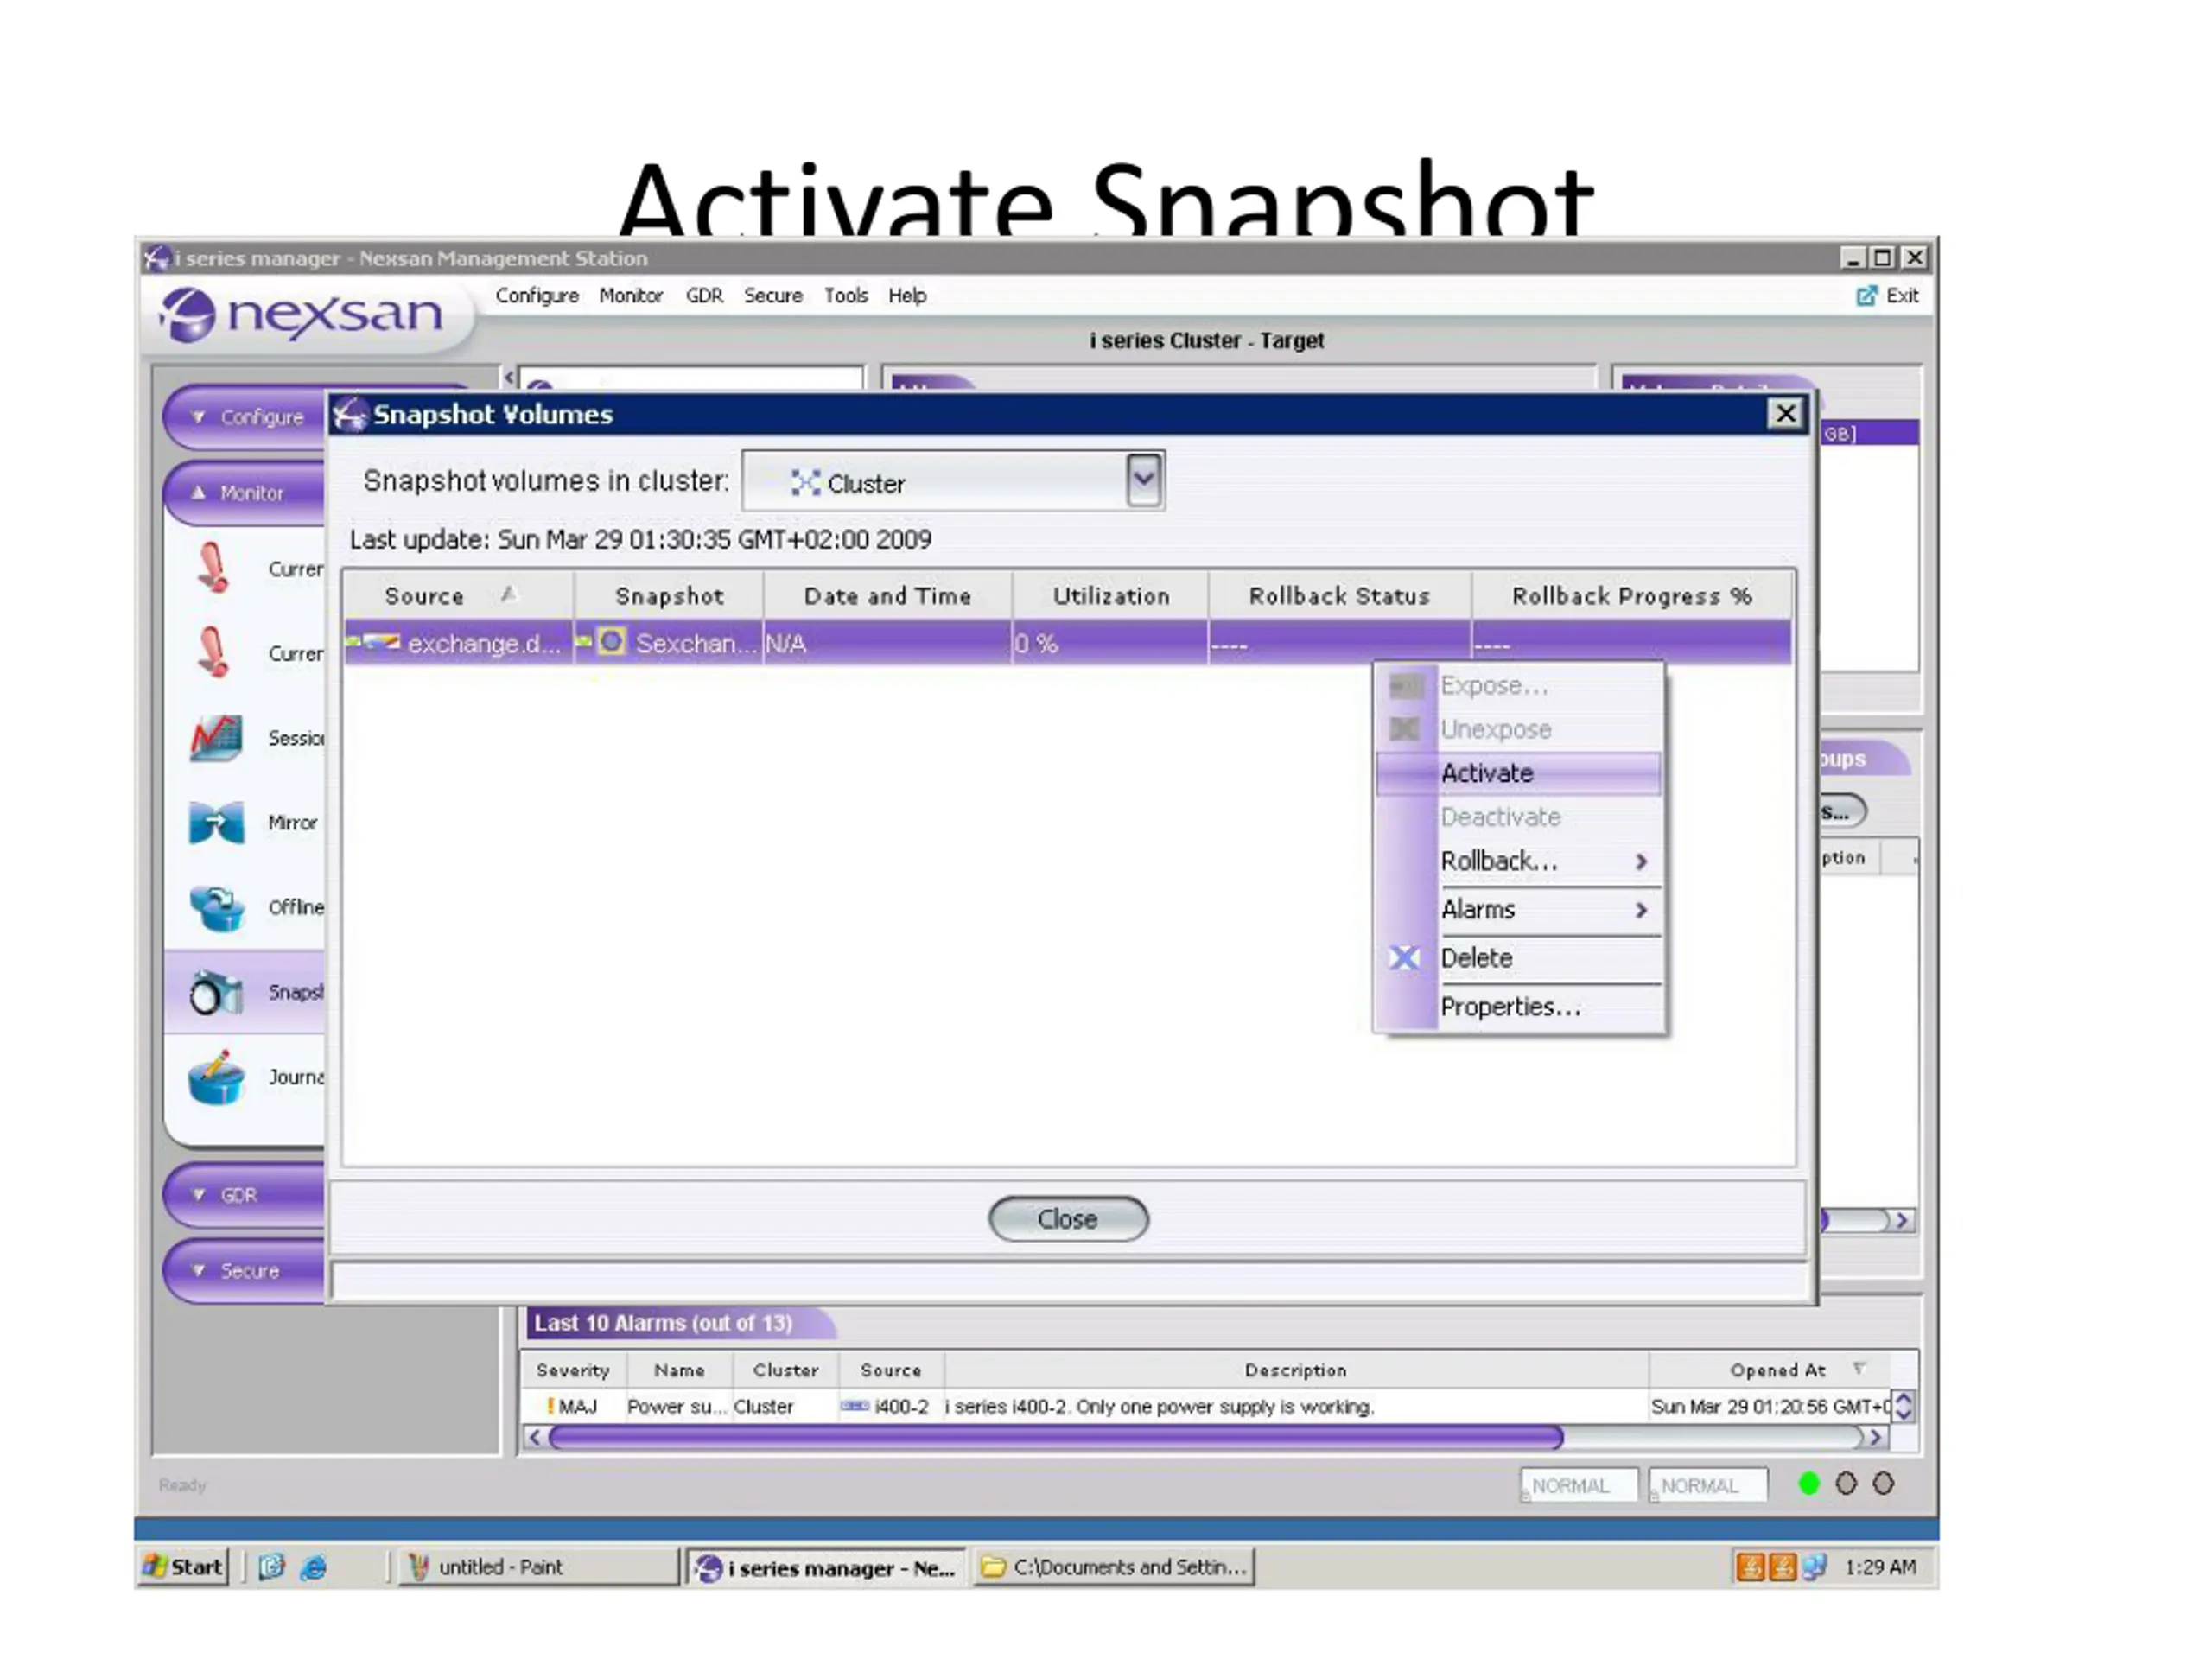Viewport: 2212px width, 1659px height.
Task: Click the MAJ severity warning icon
Action: coord(550,1406)
